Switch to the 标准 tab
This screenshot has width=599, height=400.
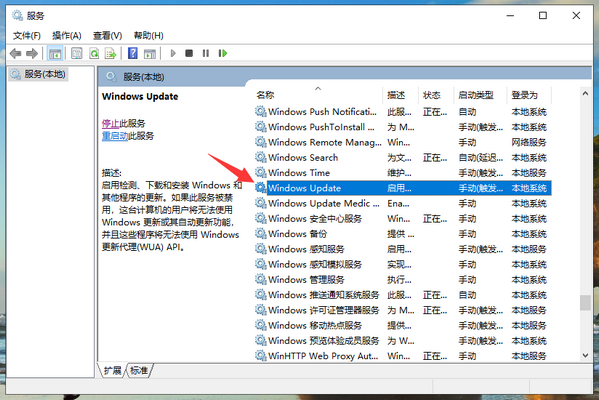(x=139, y=371)
